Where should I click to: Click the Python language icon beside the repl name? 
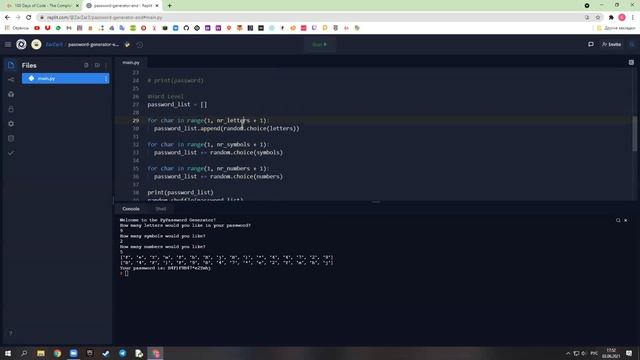coord(127,44)
